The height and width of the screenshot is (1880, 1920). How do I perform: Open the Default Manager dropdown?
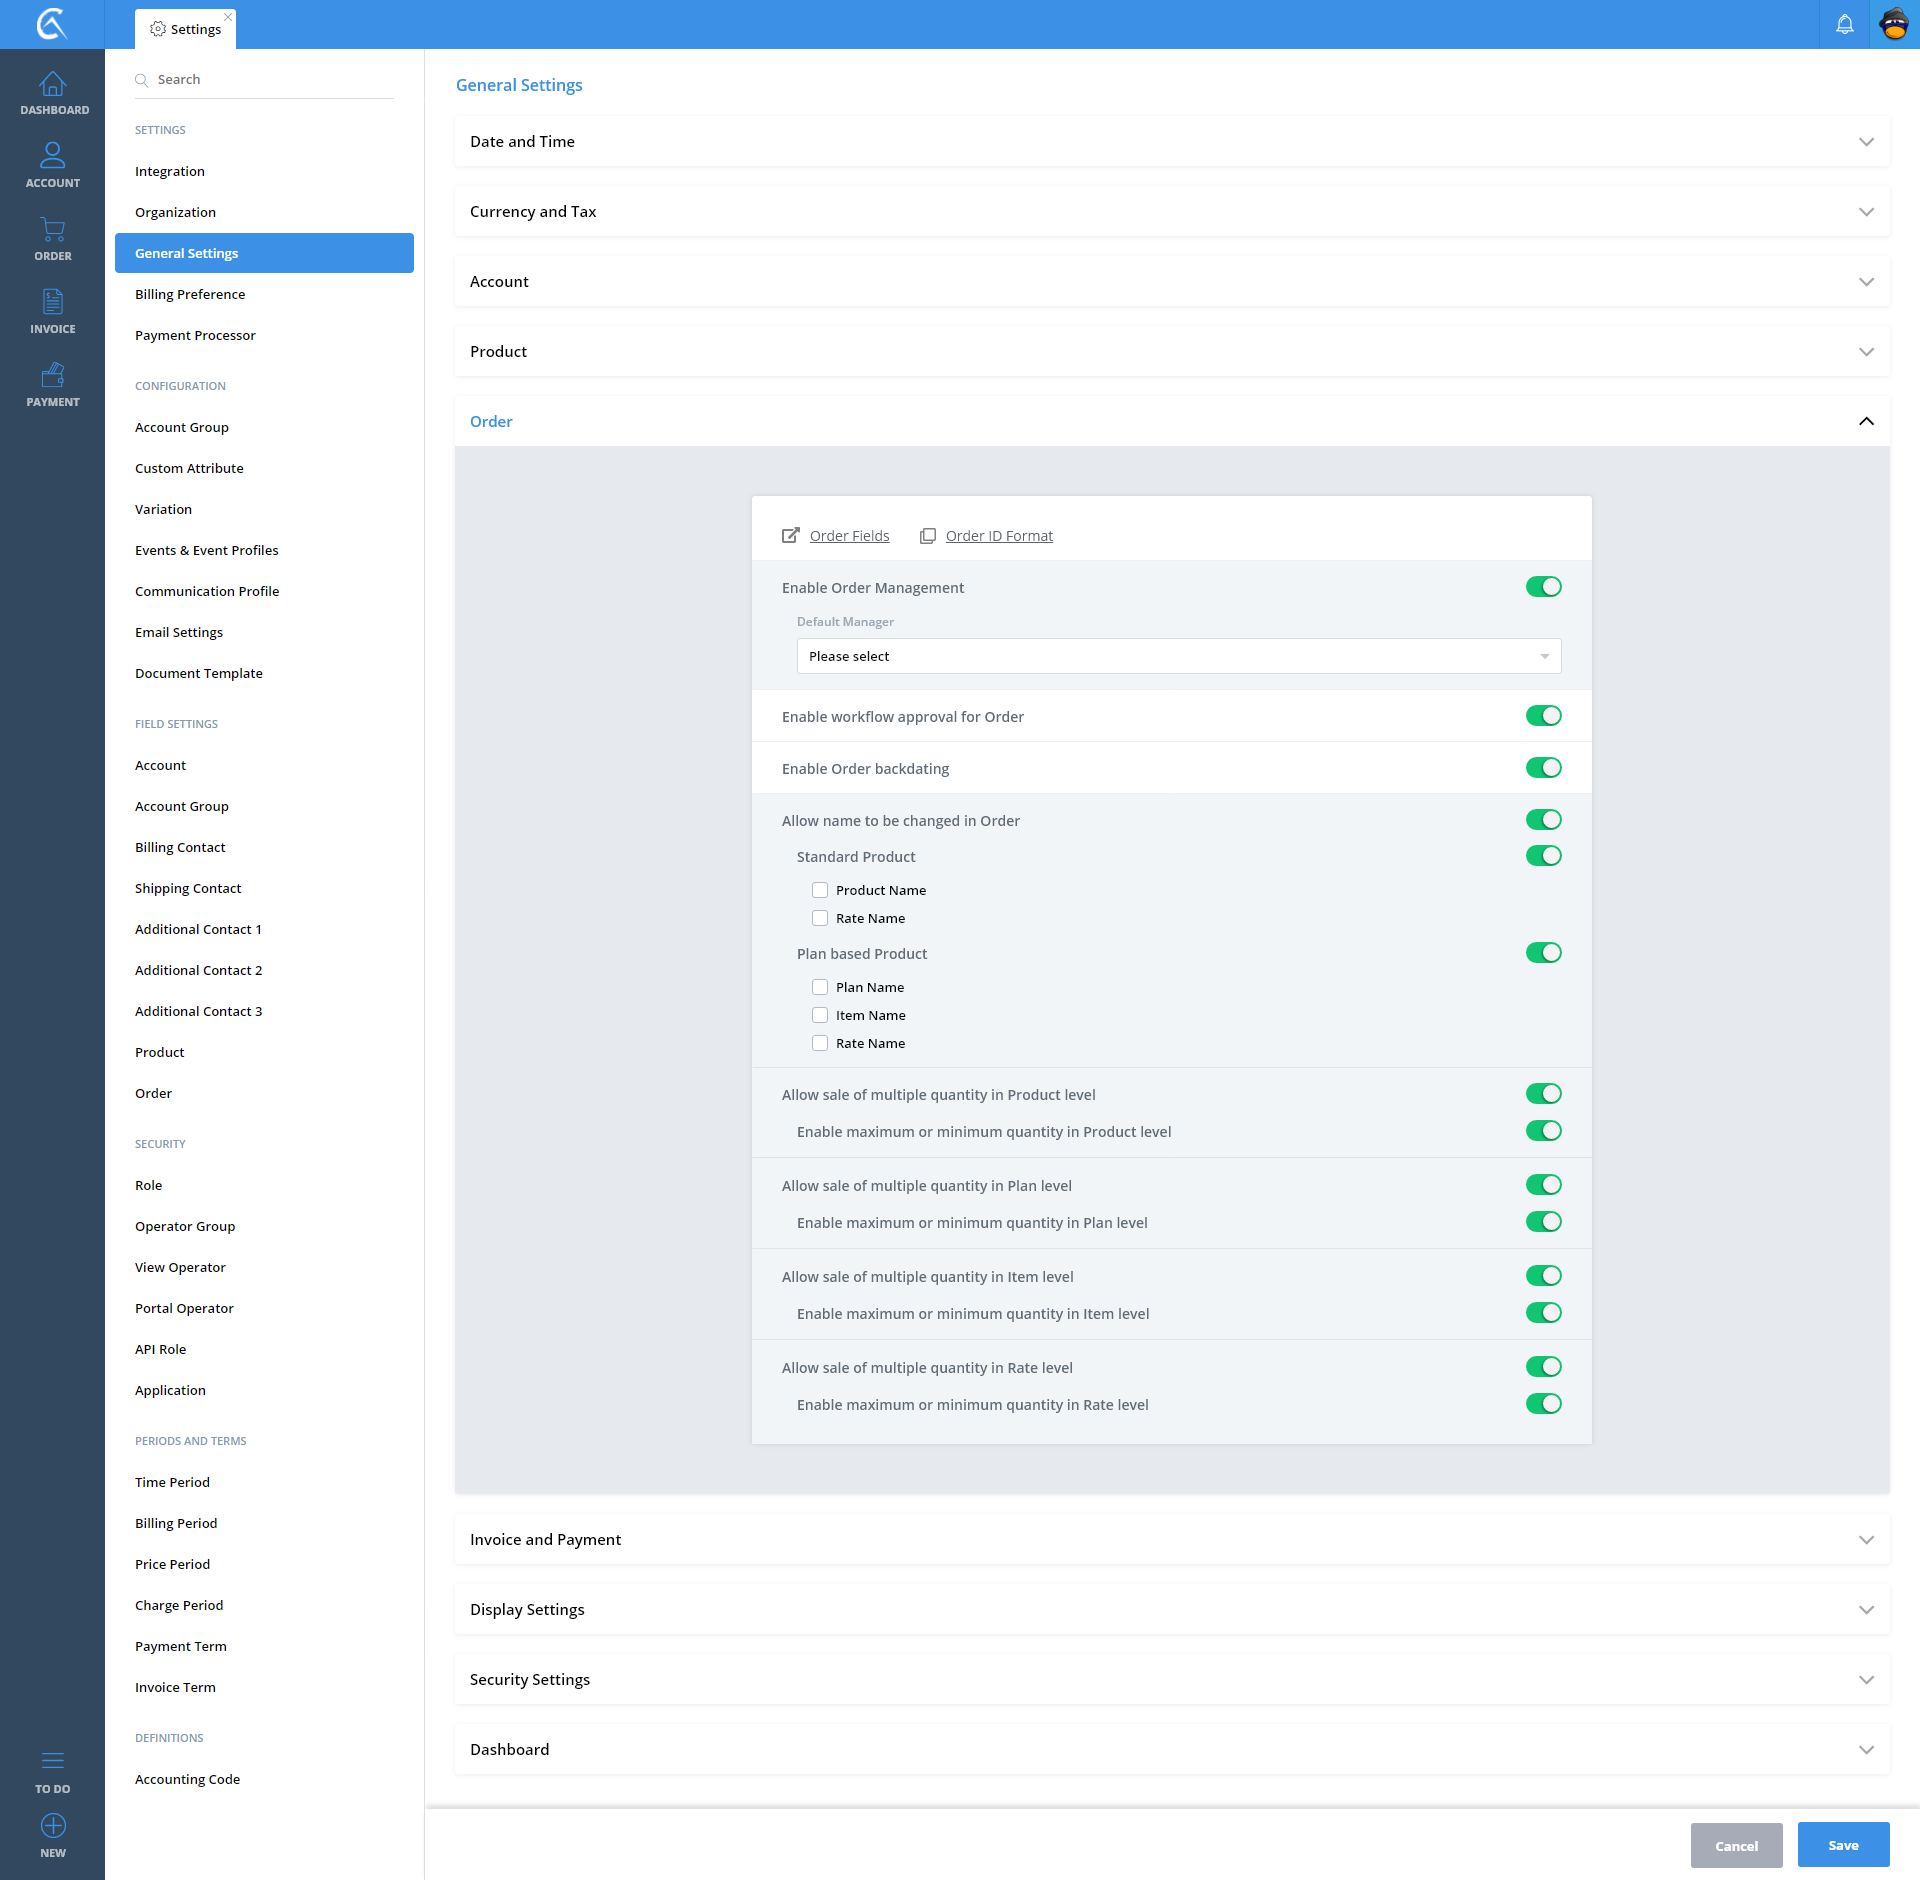1178,656
